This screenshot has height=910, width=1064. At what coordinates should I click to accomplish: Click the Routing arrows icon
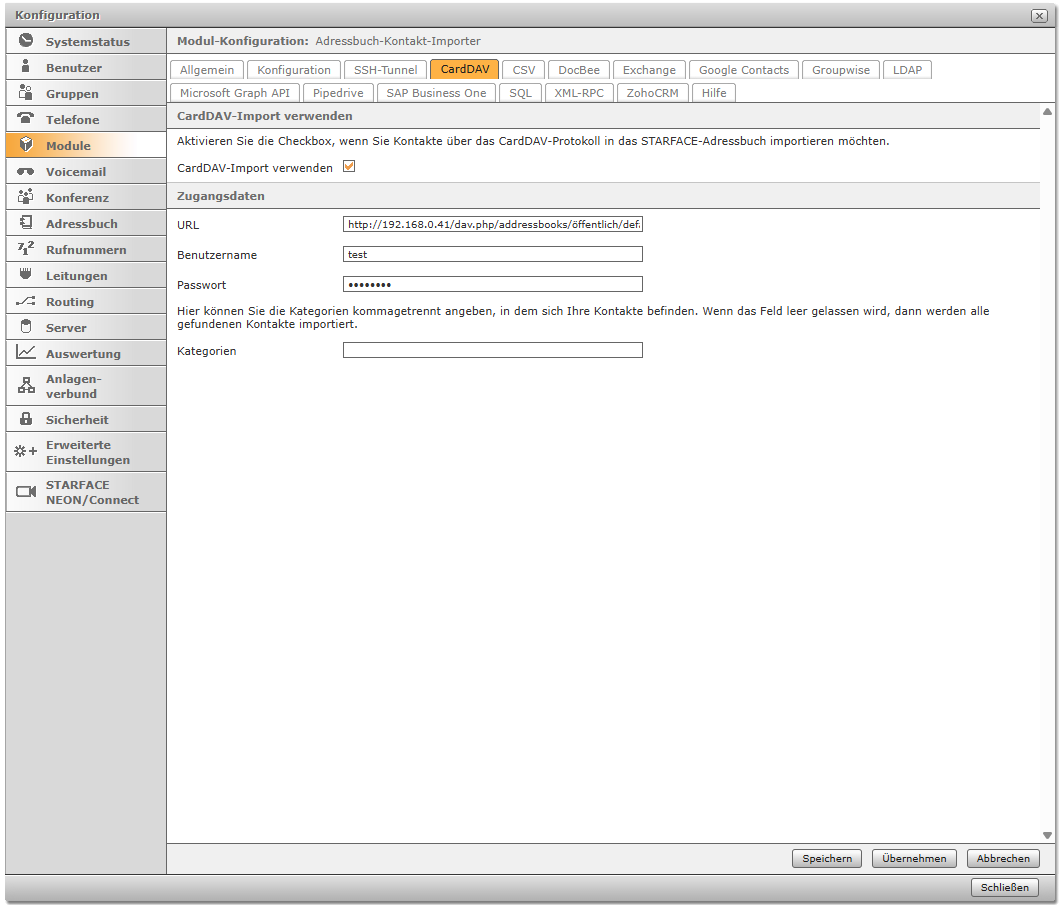(x=26, y=301)
